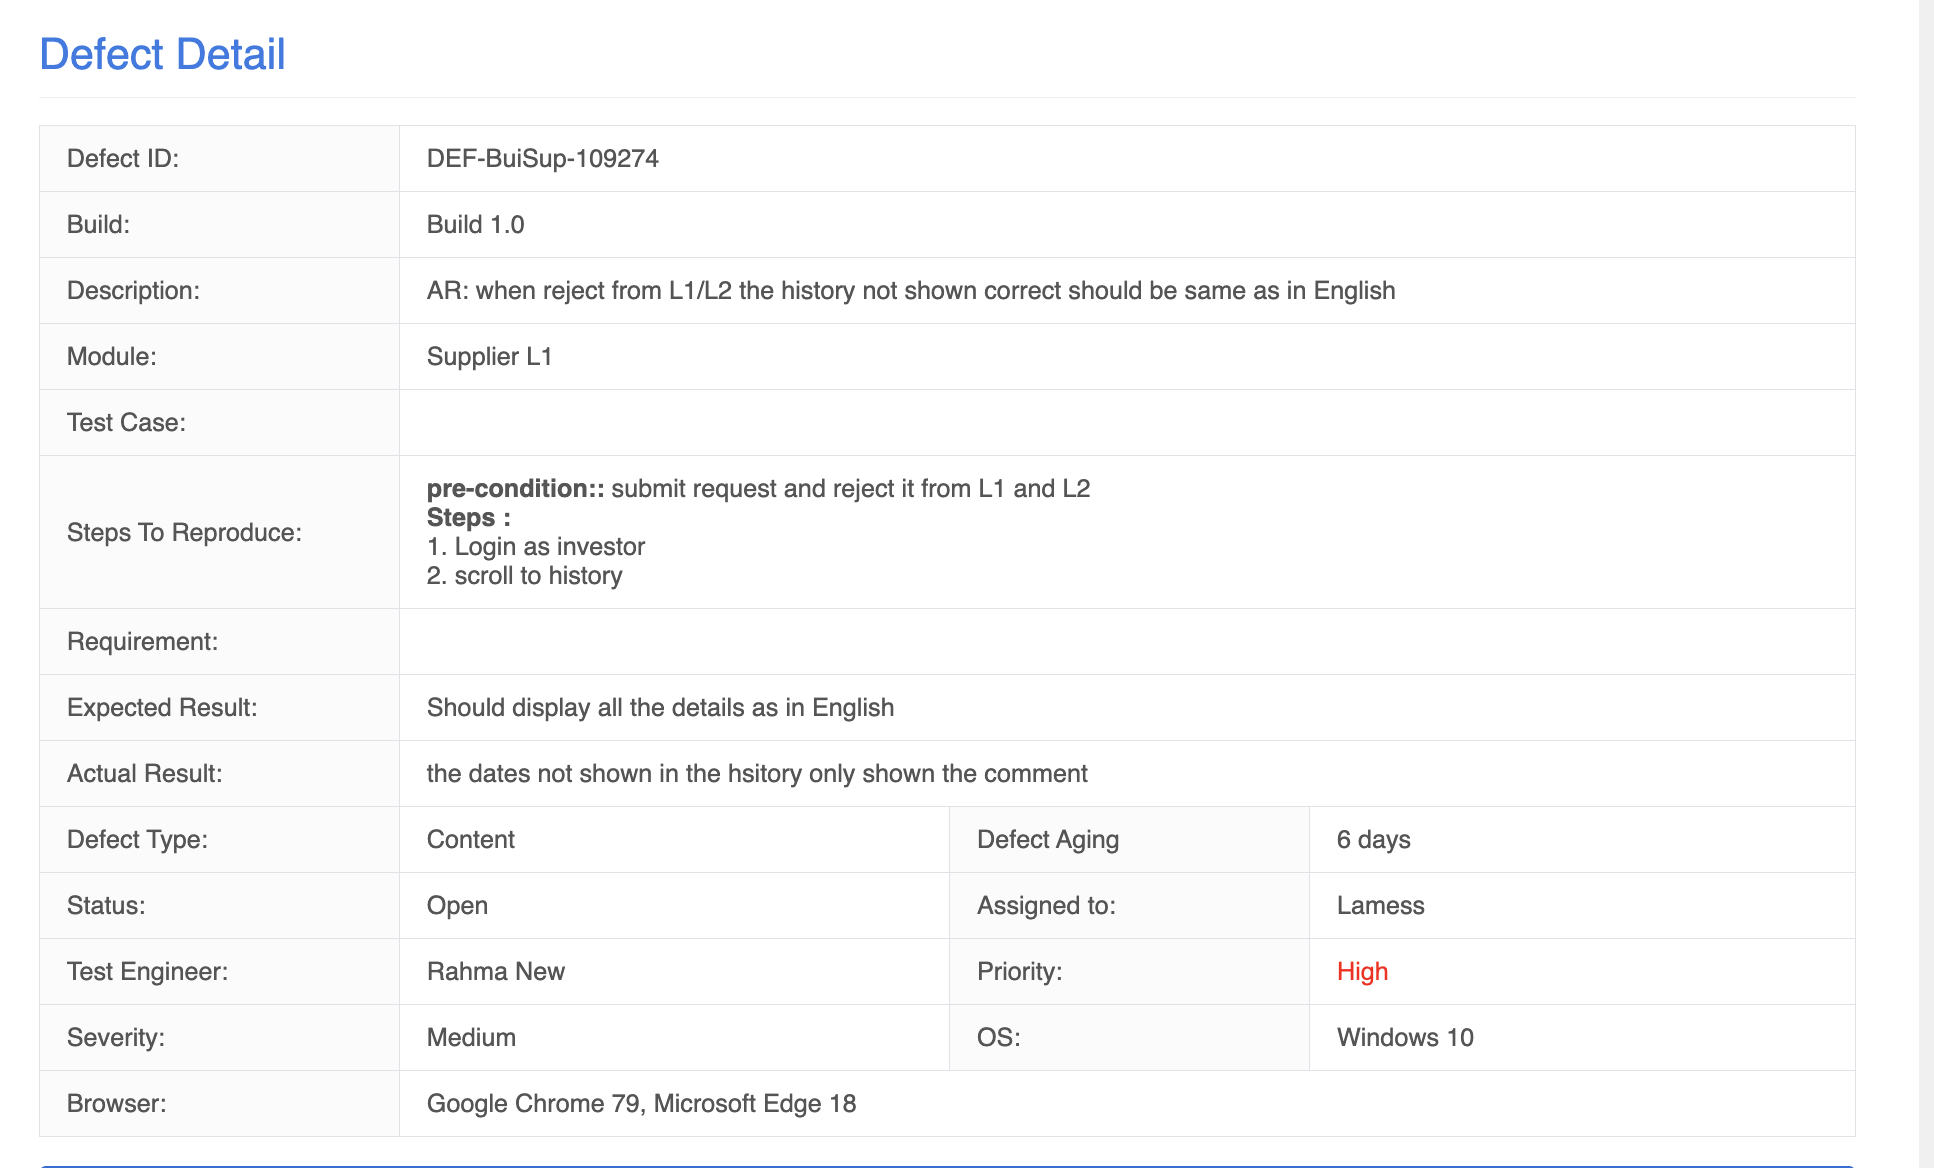The height and width of the screenshot is (1168, 1934).
Task: Click the 'Login as investor' step
Action: click(x=536, y=547)
